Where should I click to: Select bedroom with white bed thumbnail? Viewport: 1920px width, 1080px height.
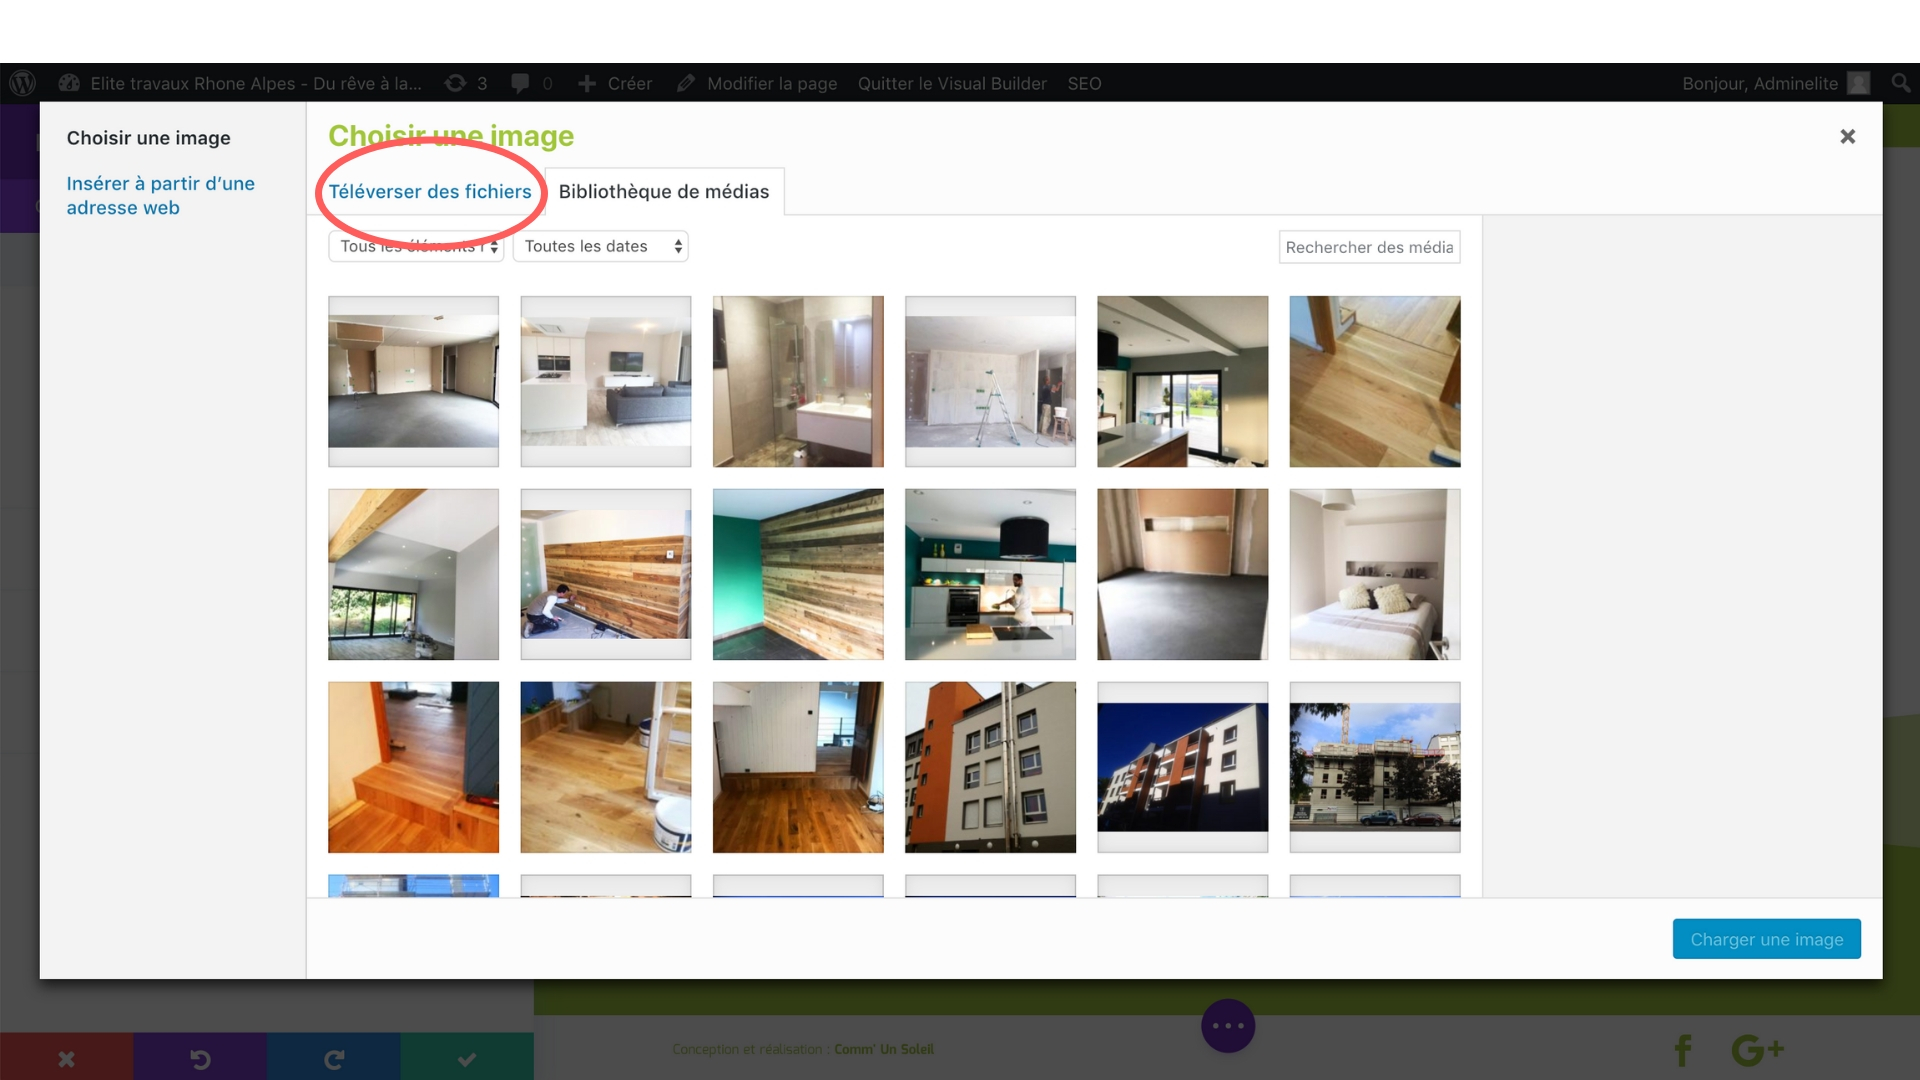1375,574
